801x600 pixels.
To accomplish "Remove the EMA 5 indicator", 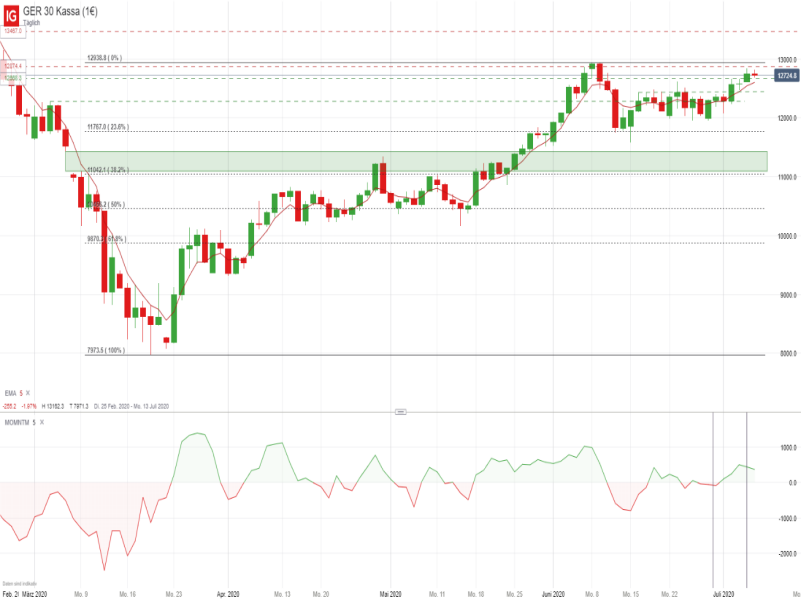I will click(x=28, y=393).
